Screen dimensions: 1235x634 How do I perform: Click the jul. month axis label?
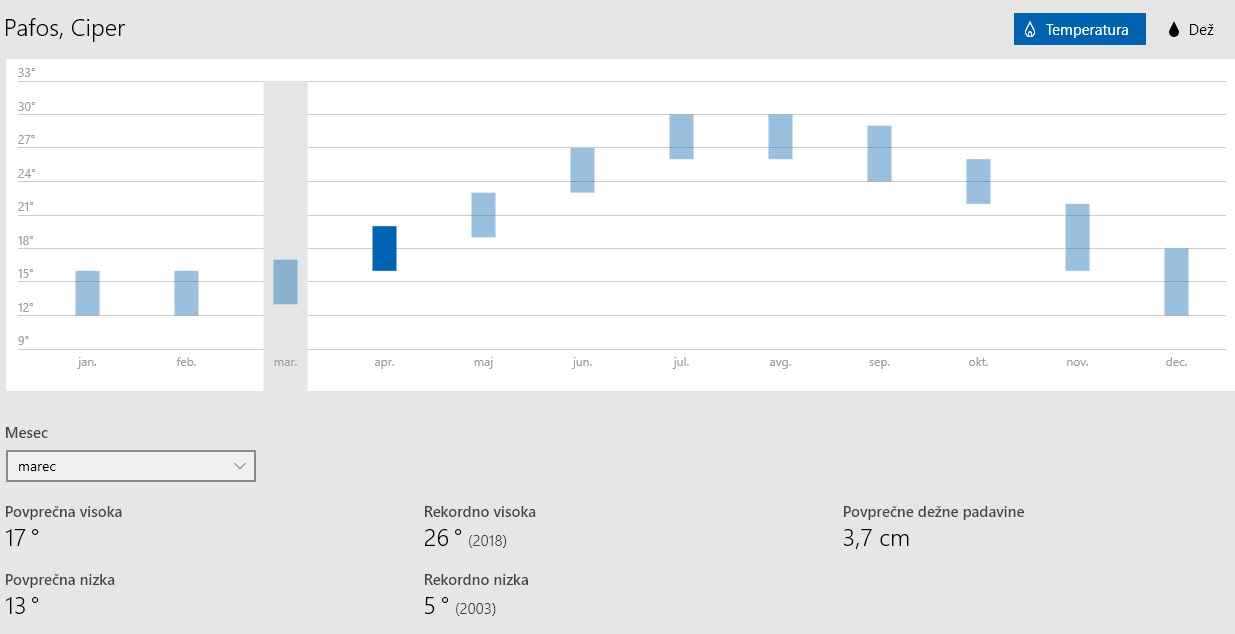pos(681,362)
